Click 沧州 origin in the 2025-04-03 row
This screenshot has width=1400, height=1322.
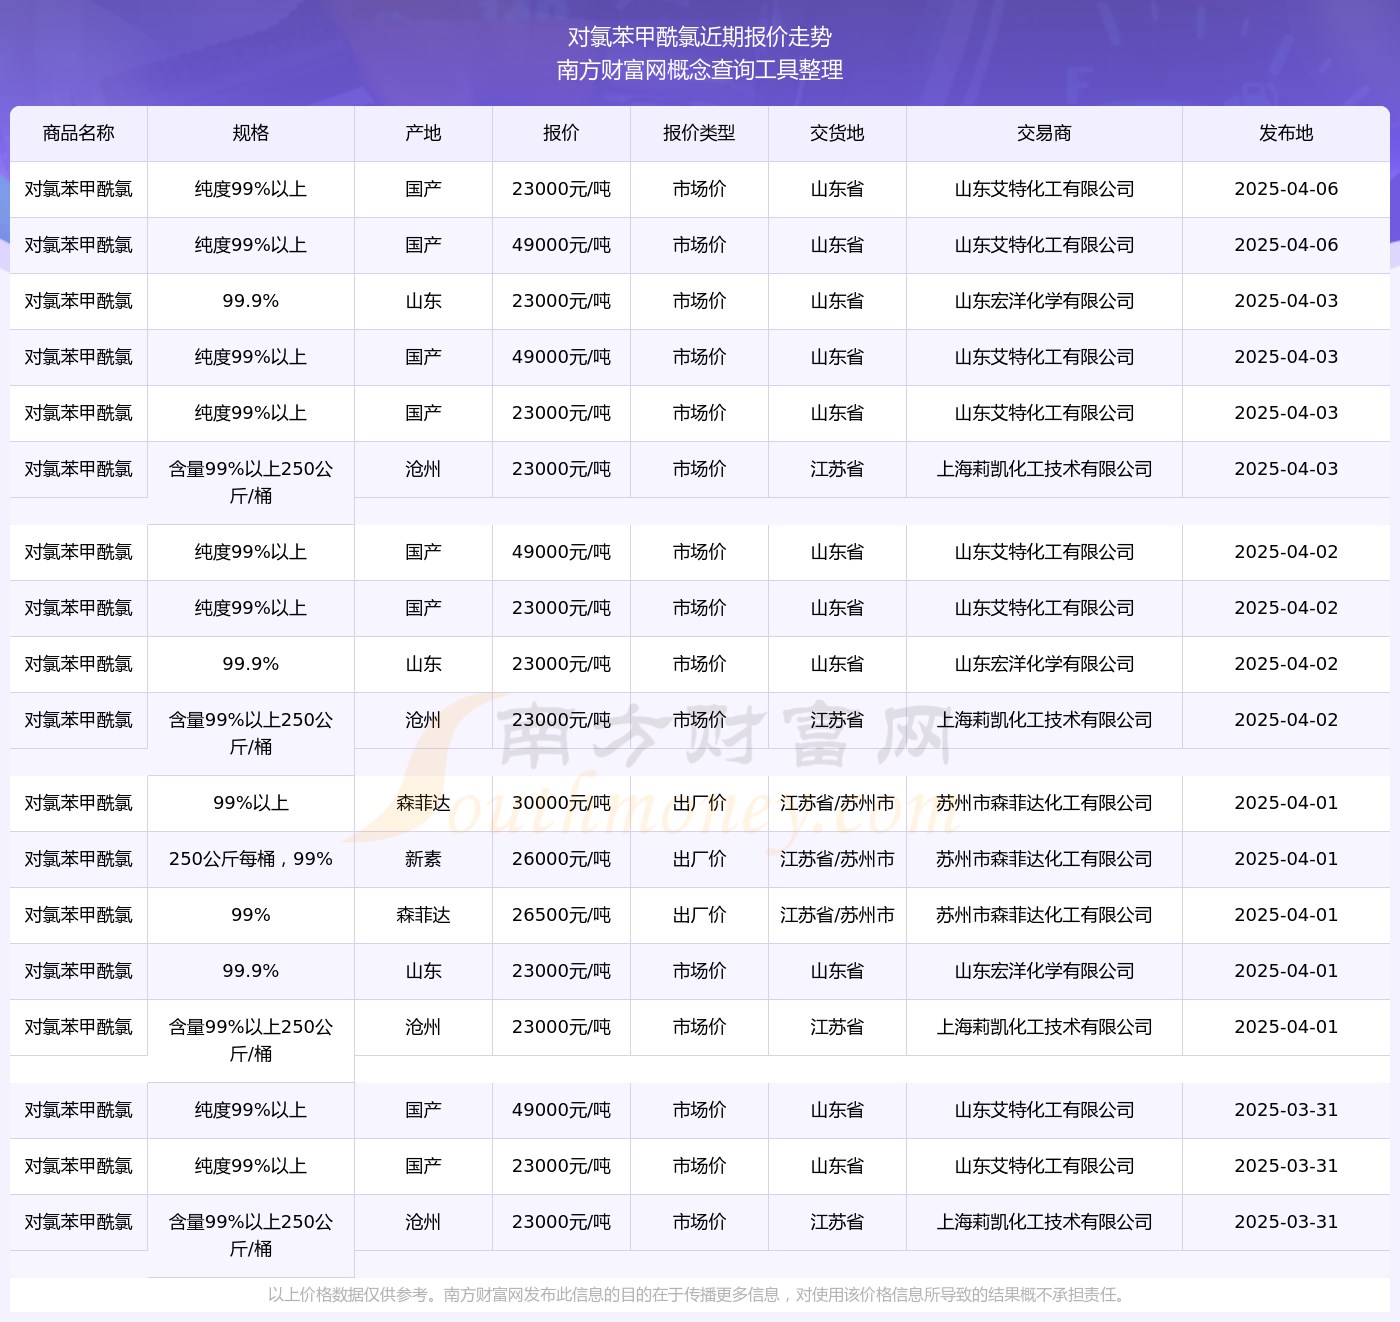(423, 469)
